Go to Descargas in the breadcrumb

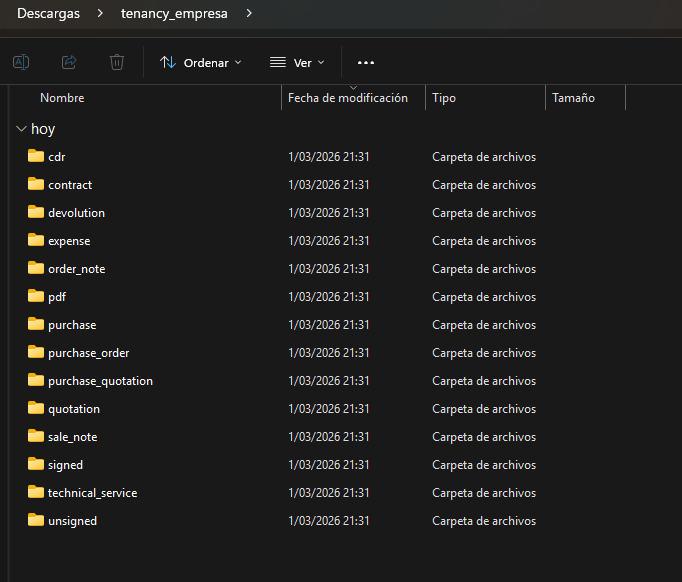tap(48, 14)
